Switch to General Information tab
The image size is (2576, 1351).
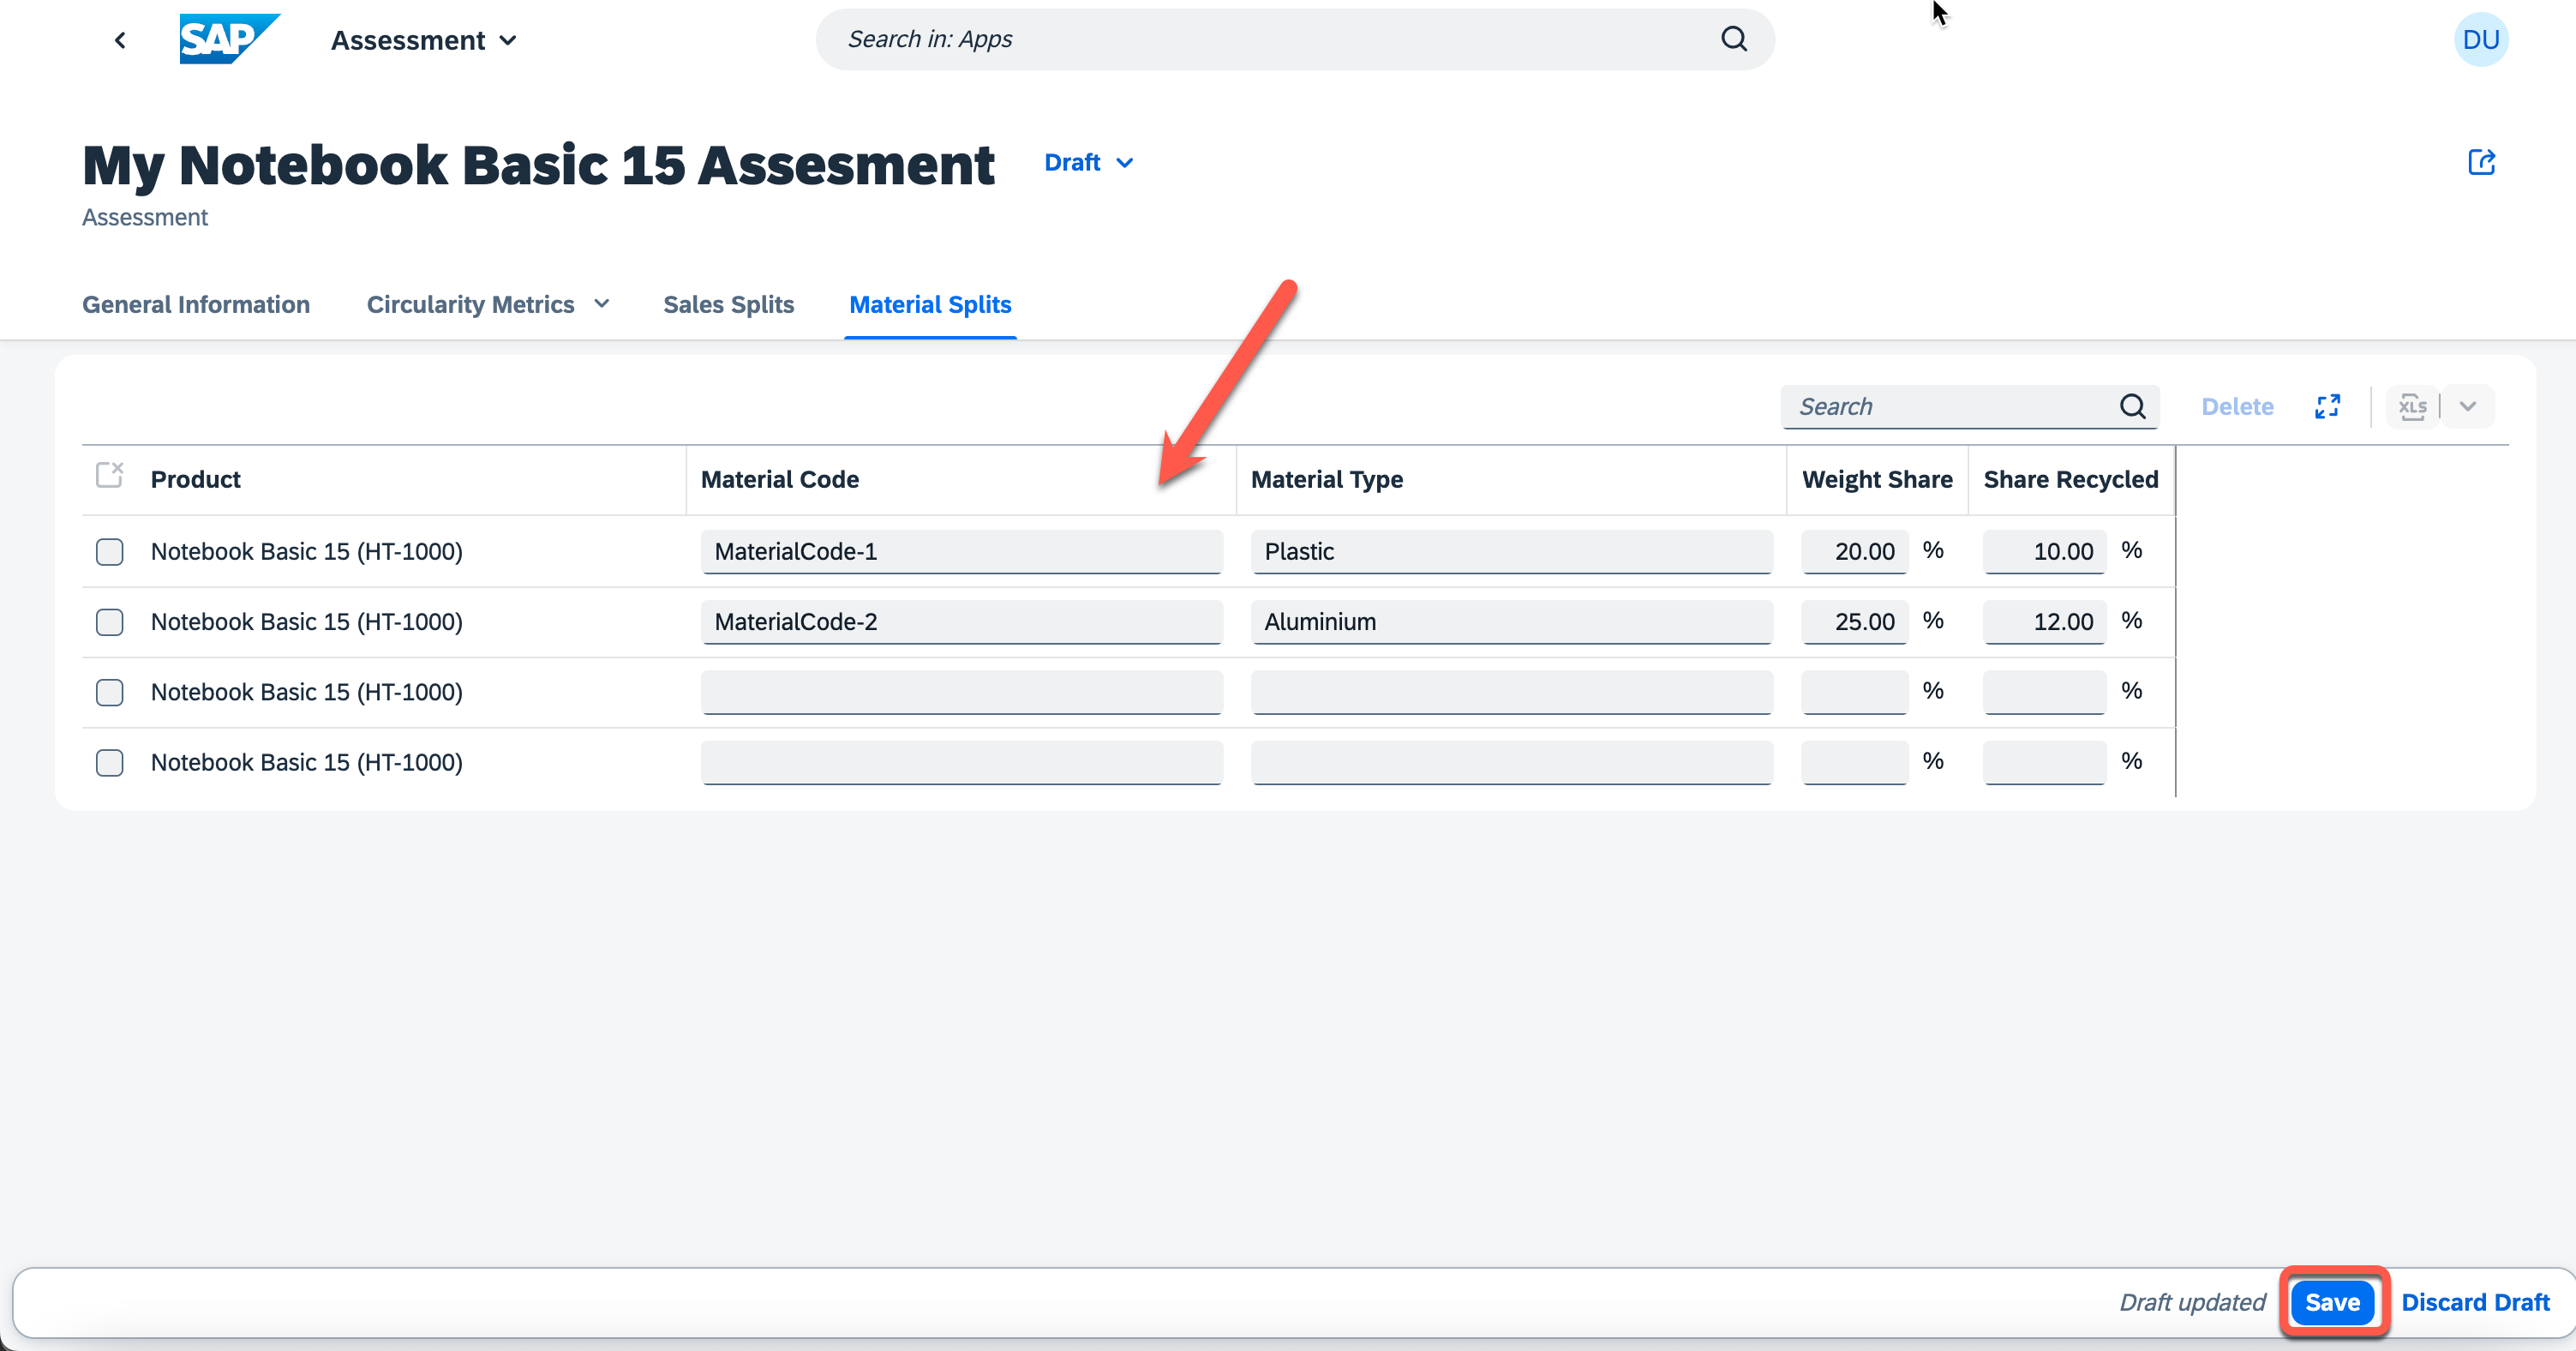[196, 304]
